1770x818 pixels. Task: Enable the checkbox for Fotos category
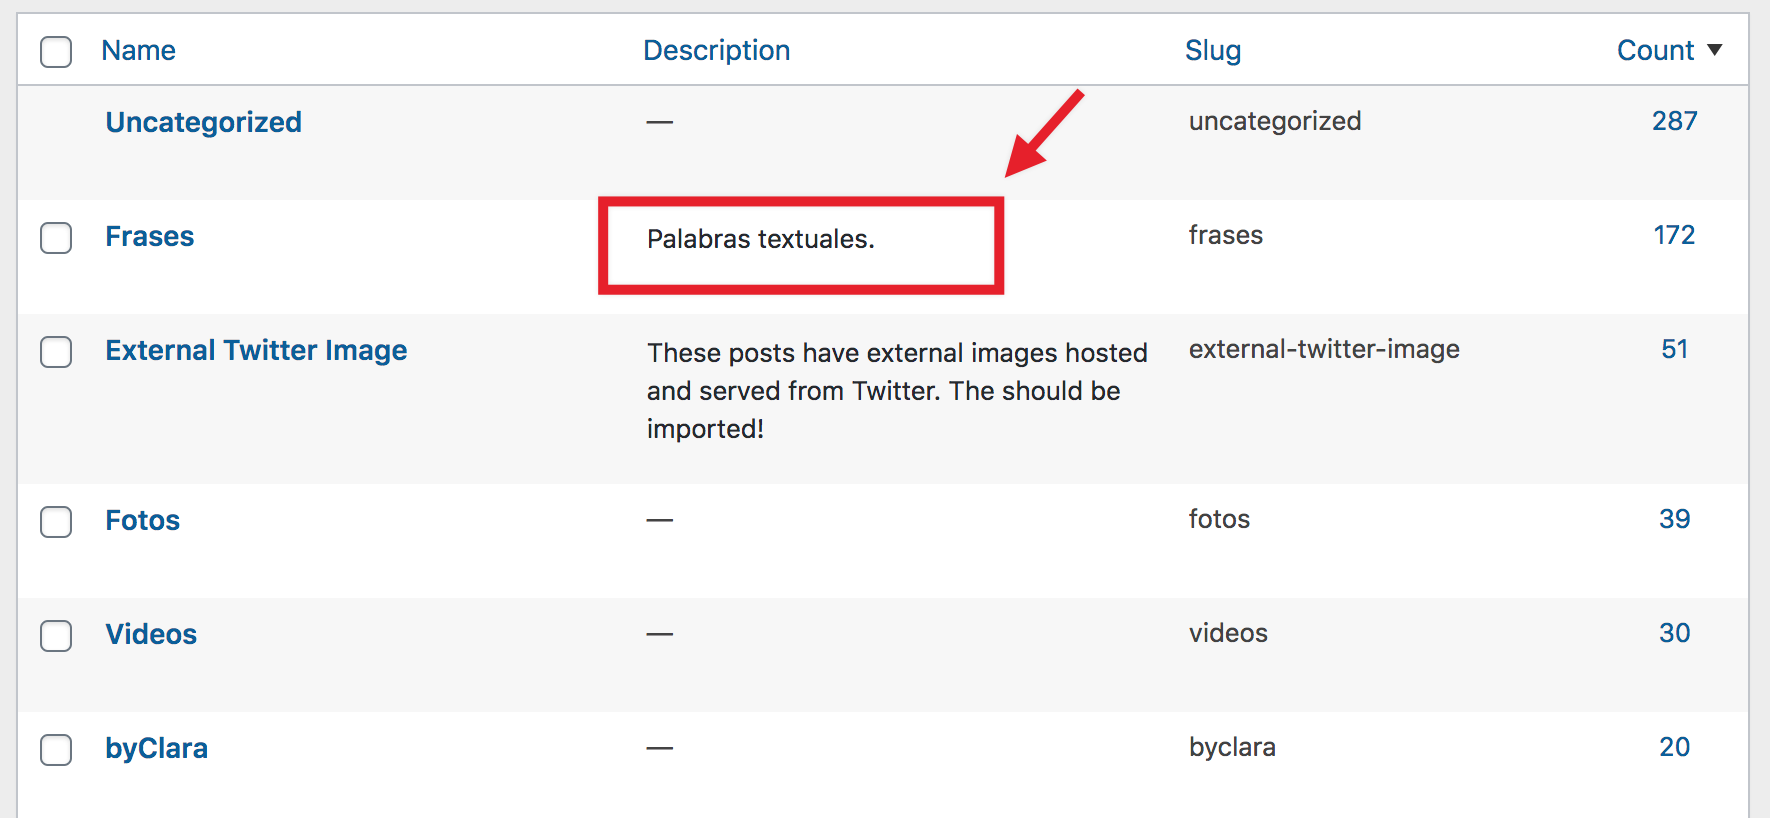coord(56,522)
